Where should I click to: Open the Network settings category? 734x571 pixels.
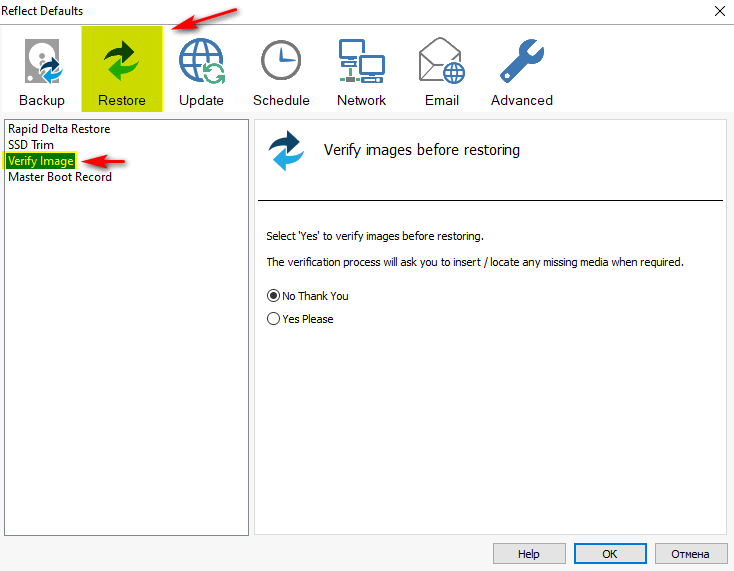[x=361, y=70]
